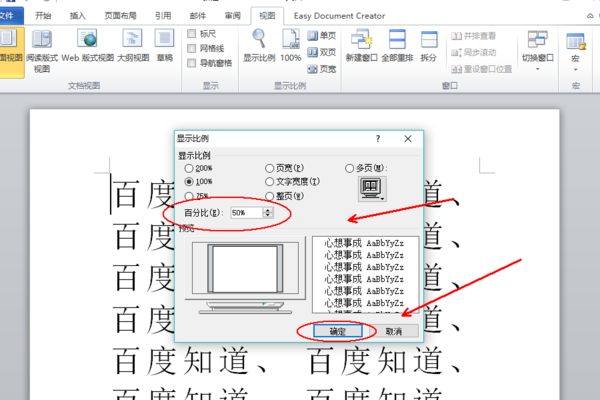Select the 页宽(P) radio option
600x400 pixels.
click(x=269, y=168)
